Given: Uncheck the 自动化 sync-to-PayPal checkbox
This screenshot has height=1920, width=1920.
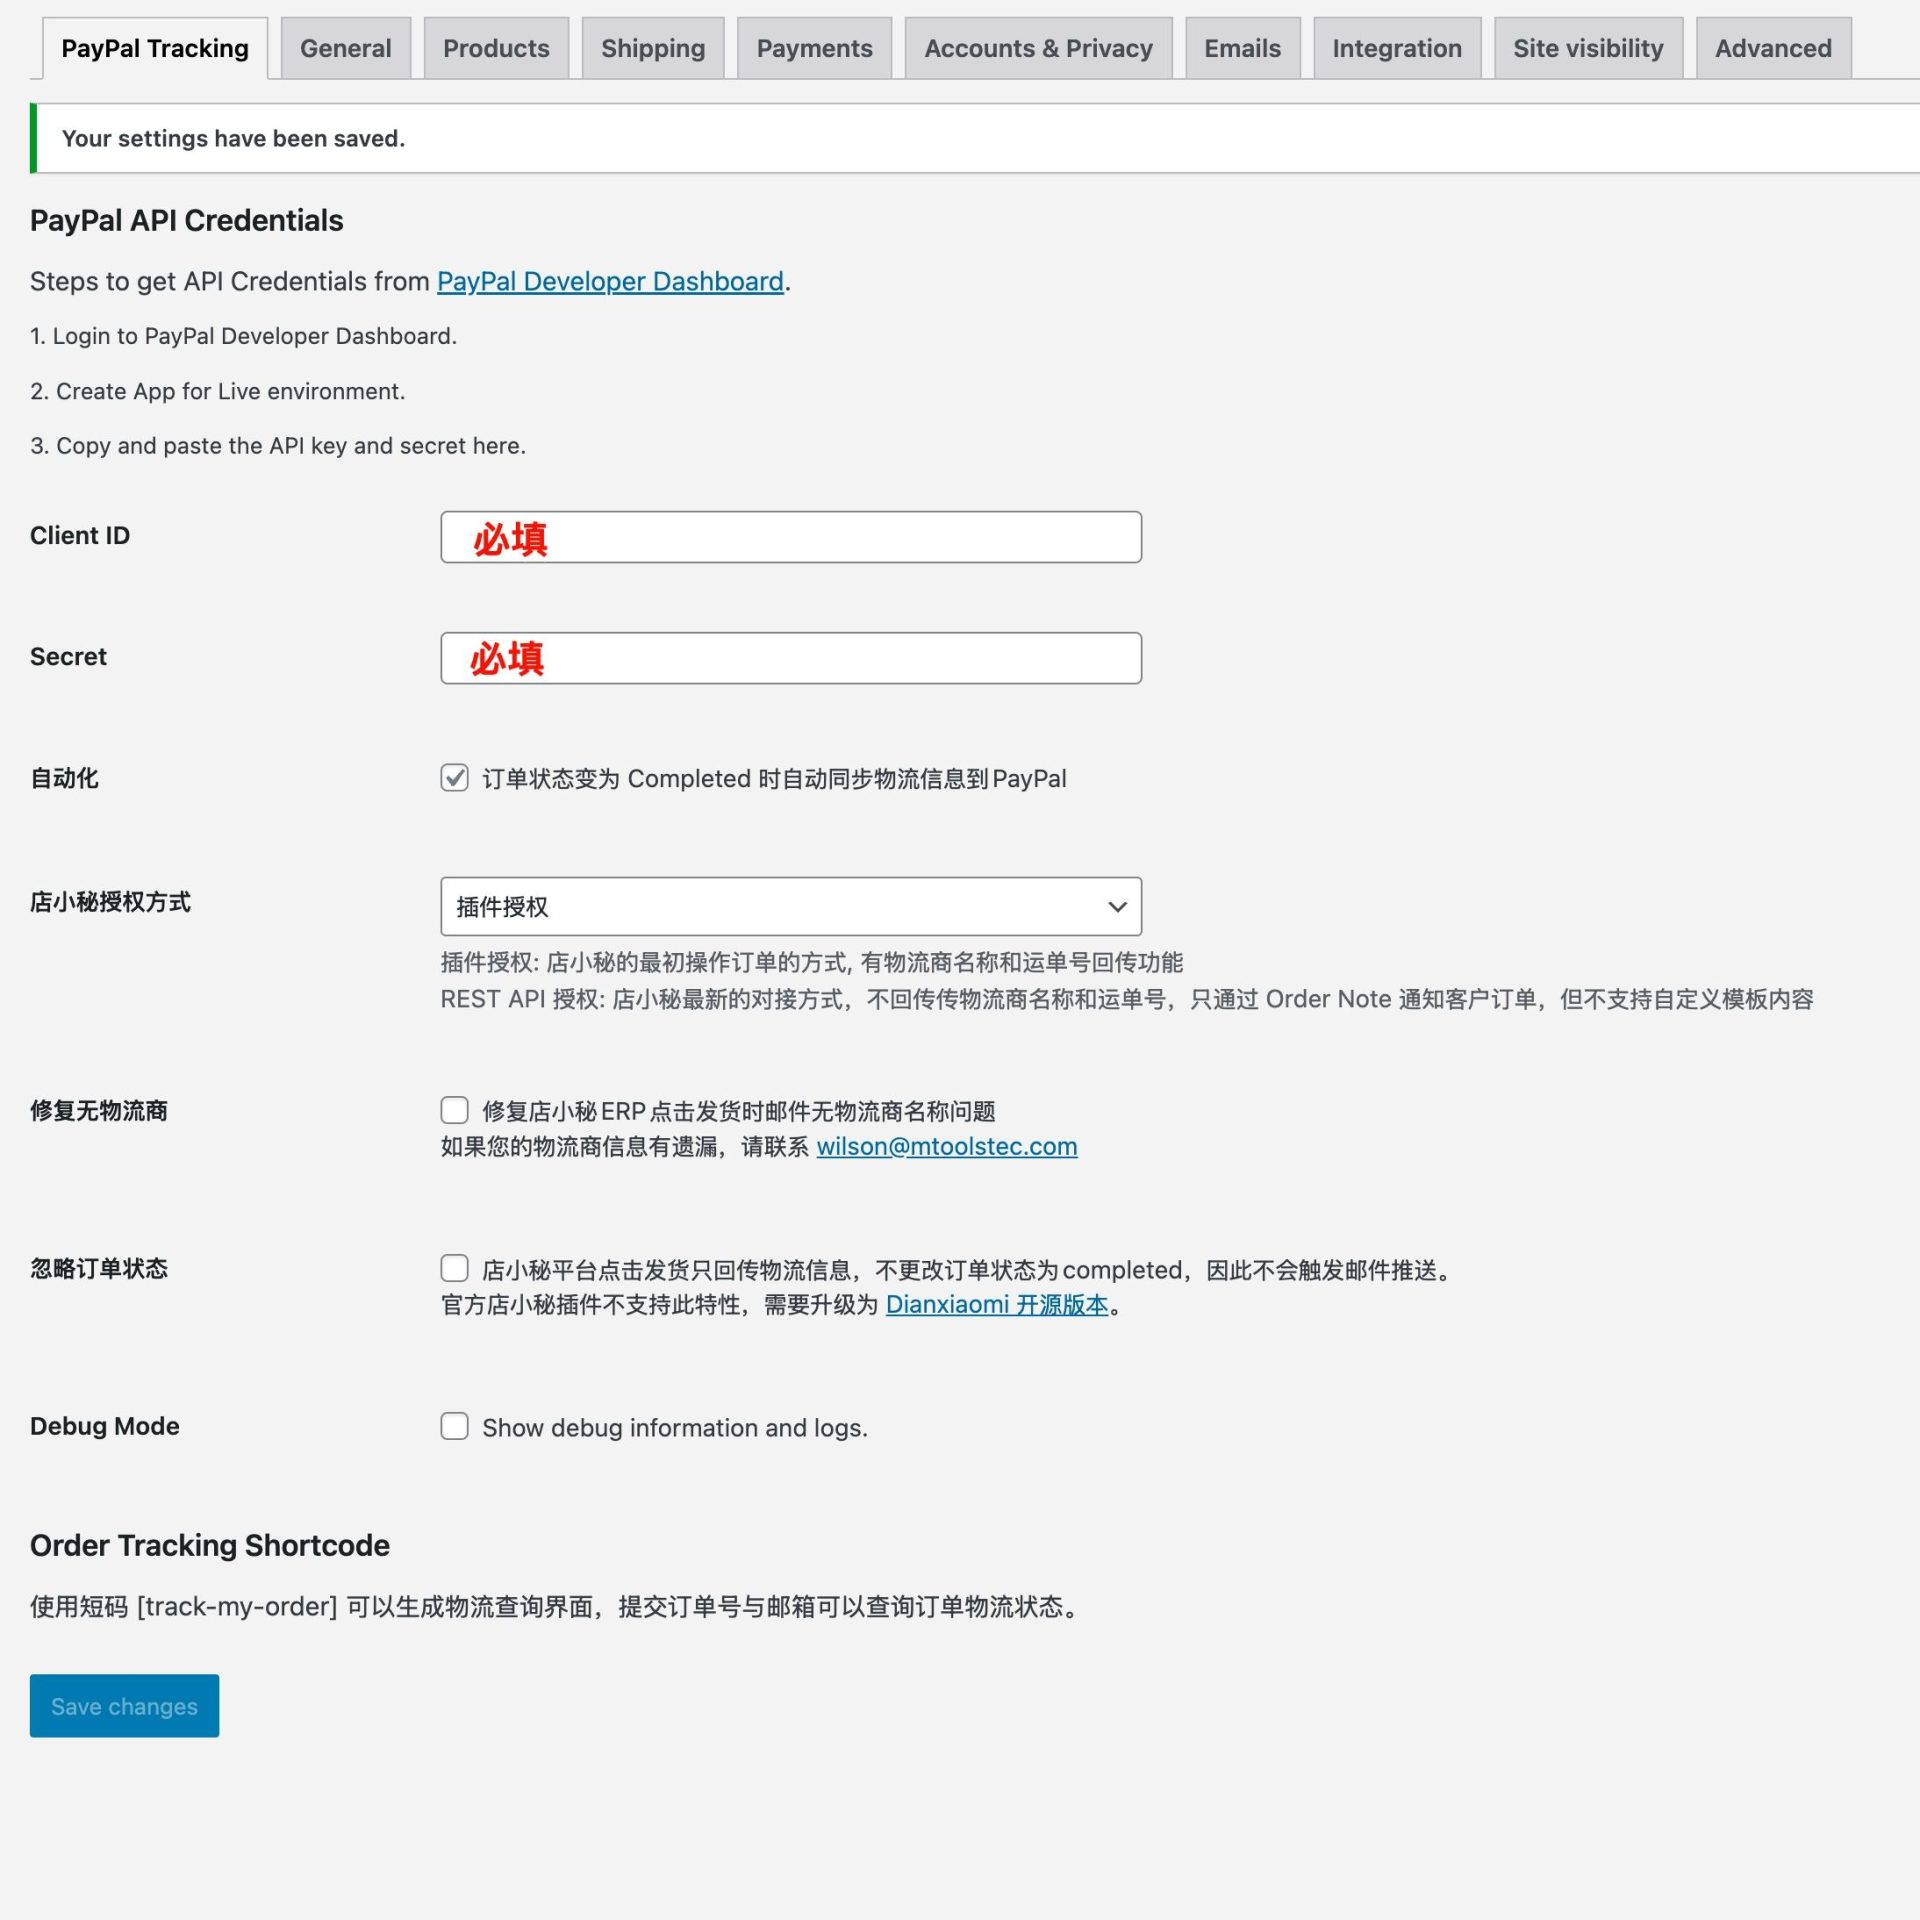Looking at the screenshot, I should coord(454,778).
